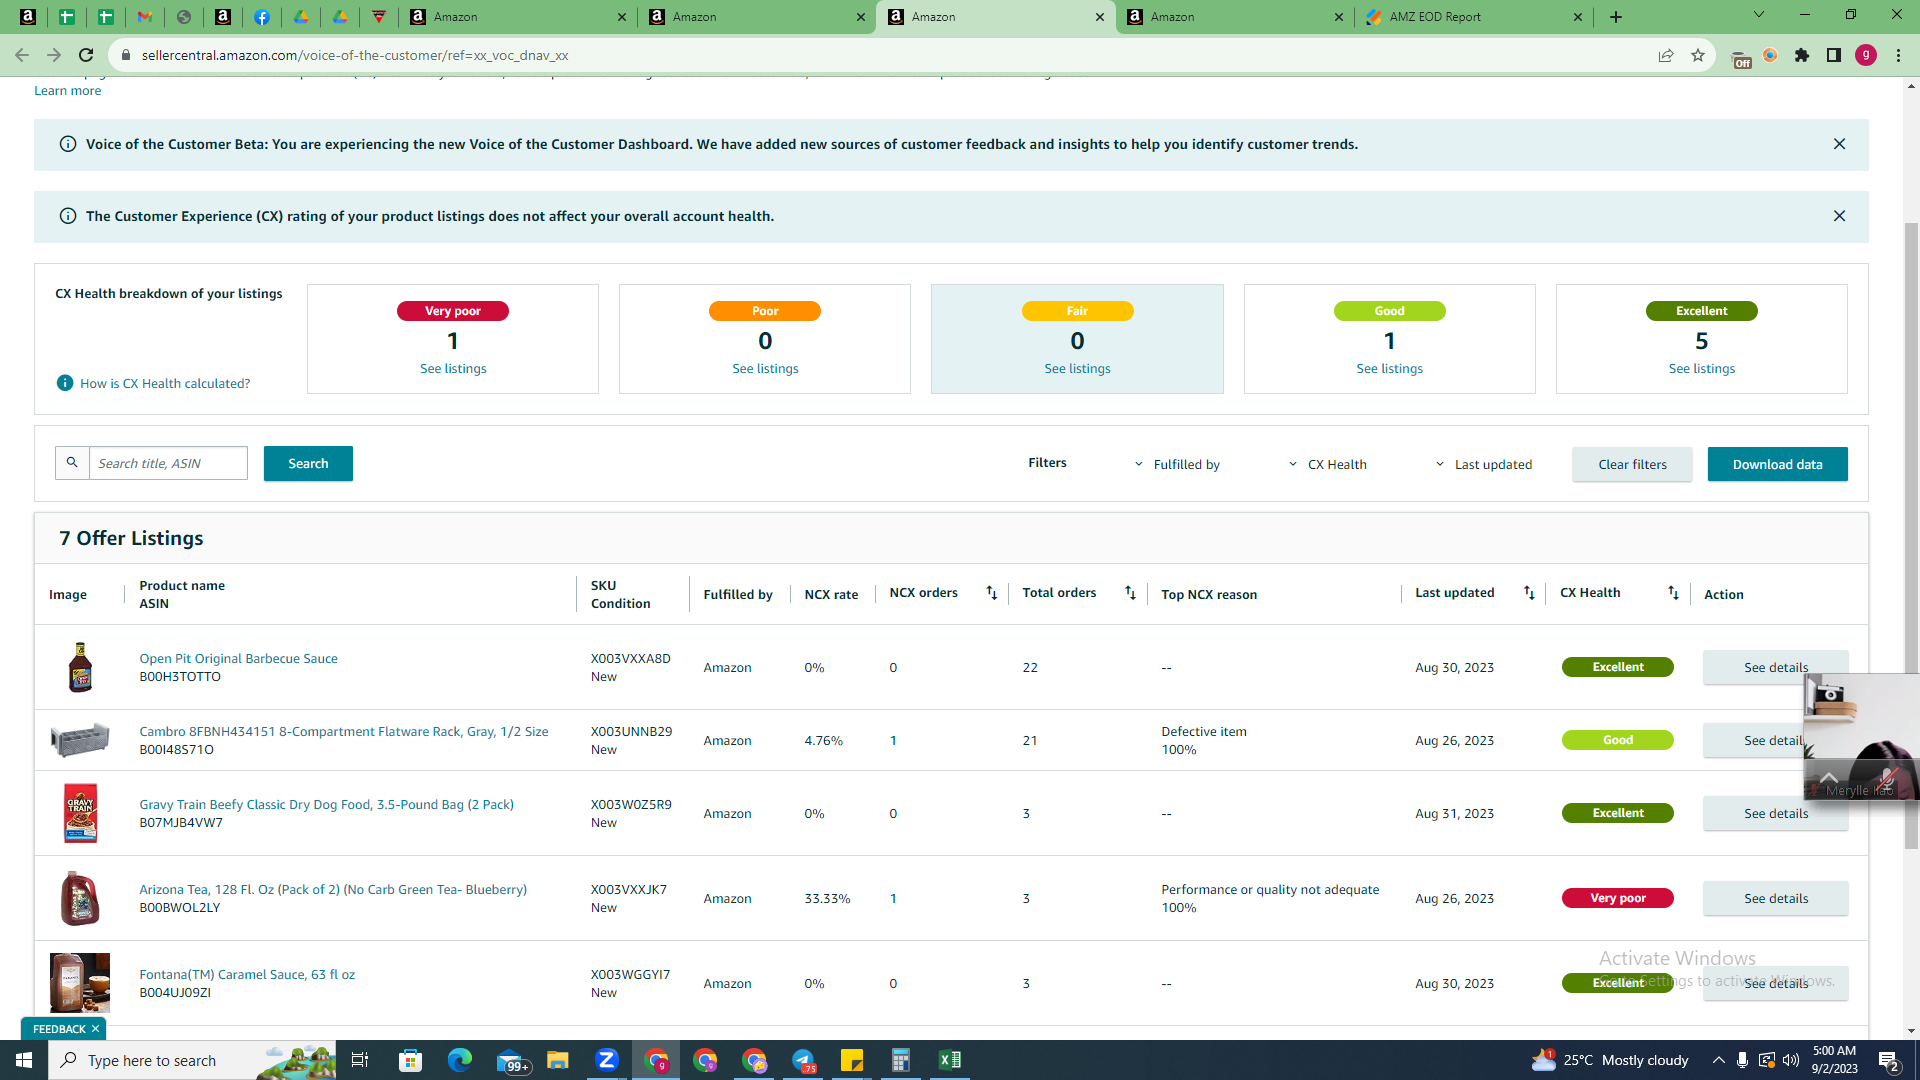Click NCX orders count 1 for Arizona Tea
1920x1080 pixels.
(893, 899)
